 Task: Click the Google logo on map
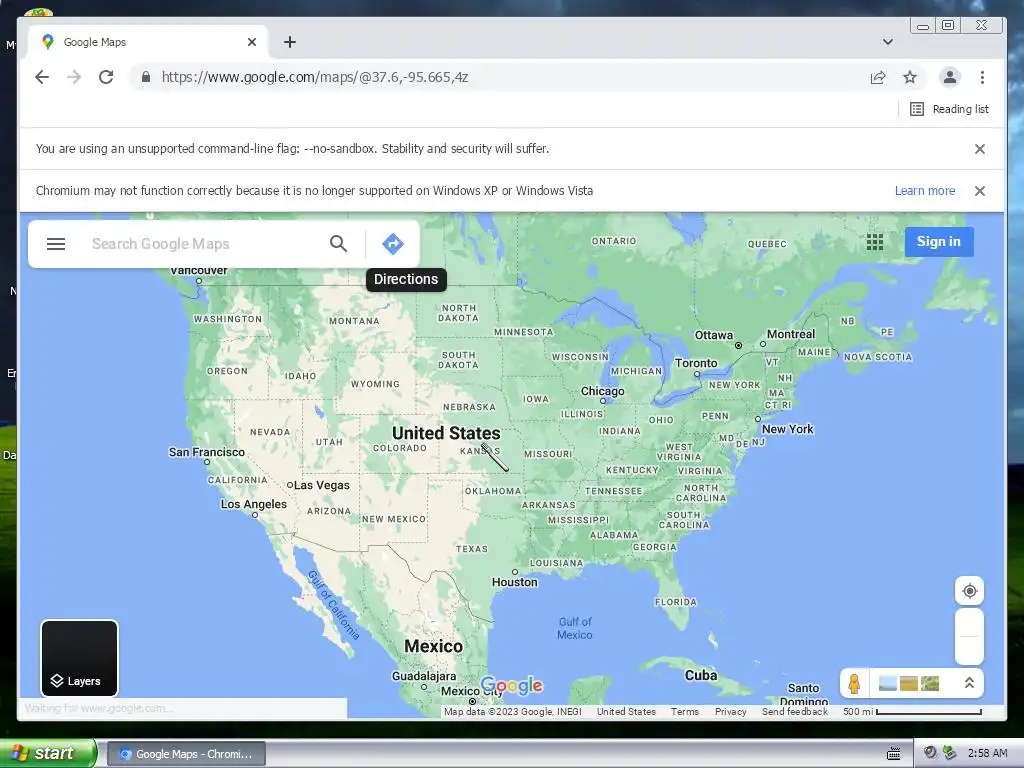click(x=511, y=686)
